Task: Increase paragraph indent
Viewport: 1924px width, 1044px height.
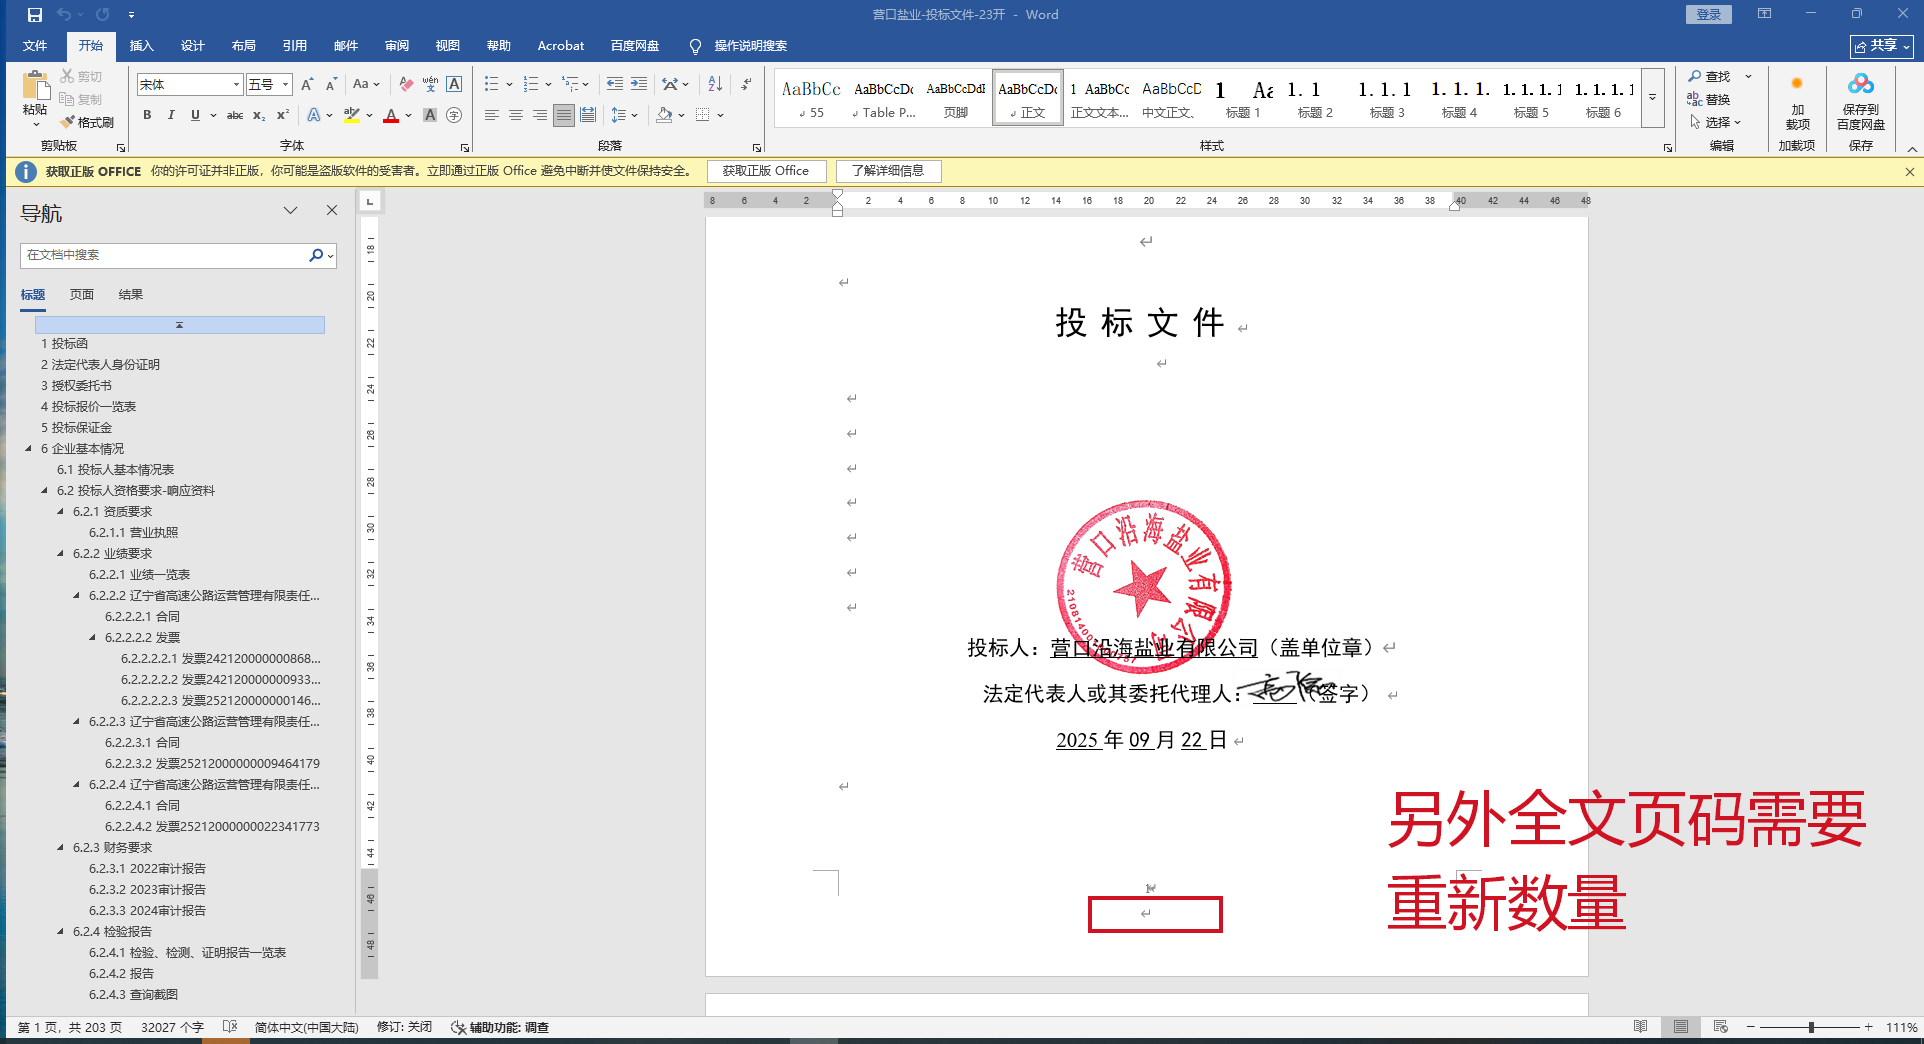Action: click(639, 84)
